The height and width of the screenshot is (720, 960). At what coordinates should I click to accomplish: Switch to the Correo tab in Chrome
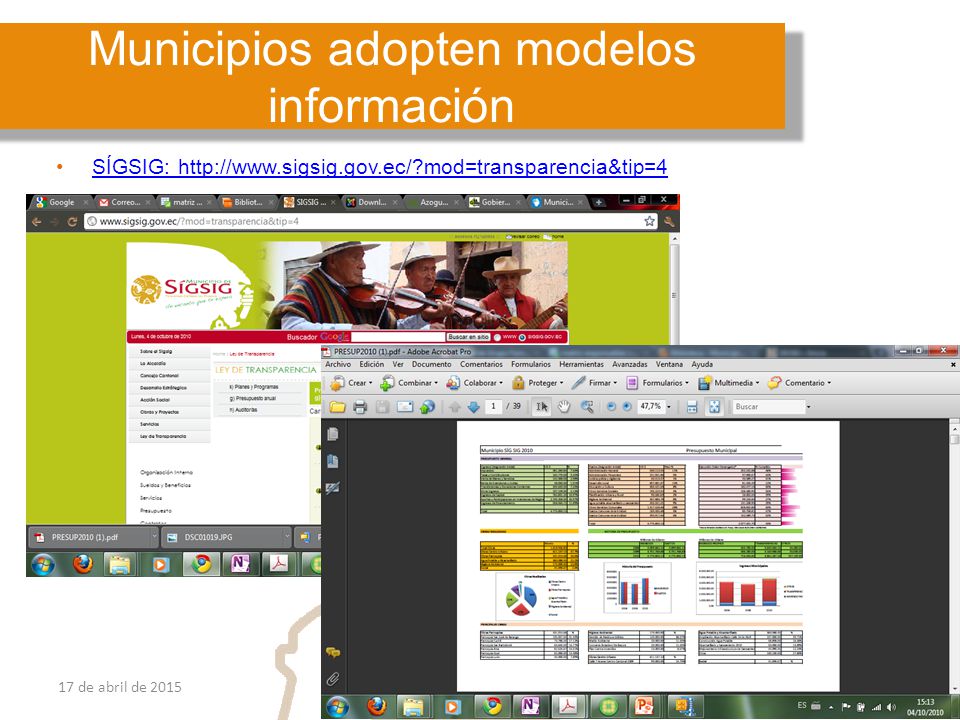click(124, 202)
